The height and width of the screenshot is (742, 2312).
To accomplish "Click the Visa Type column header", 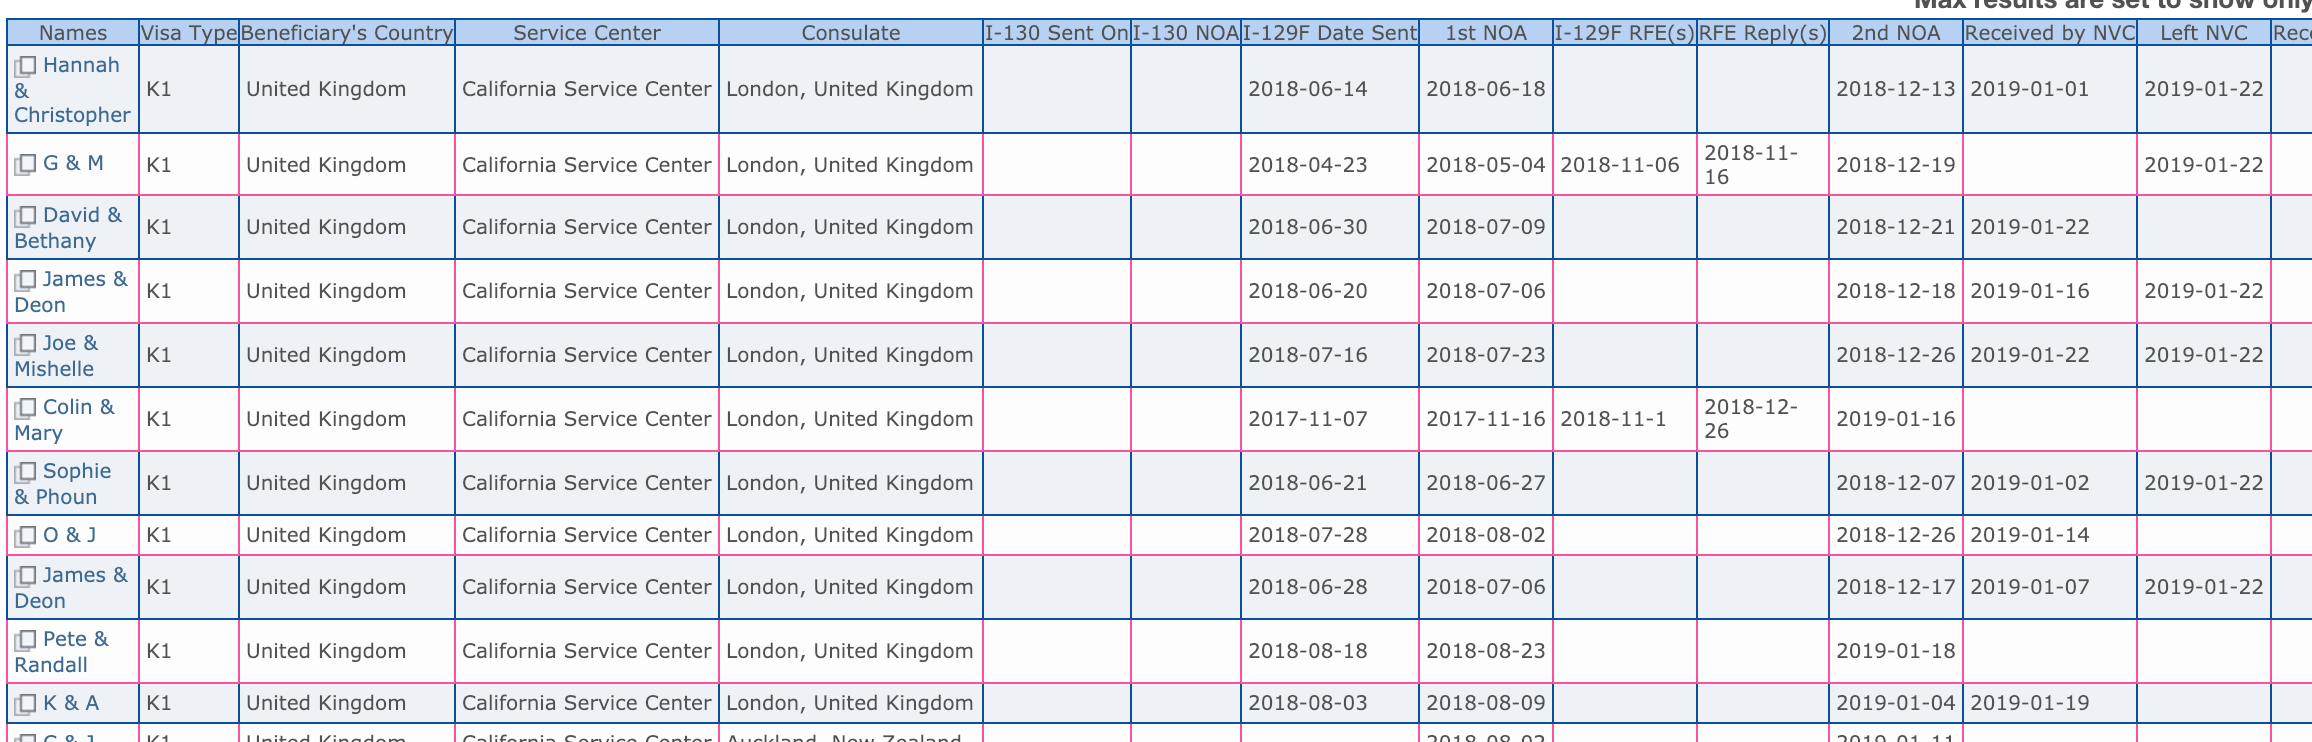I will coord(189,33).
